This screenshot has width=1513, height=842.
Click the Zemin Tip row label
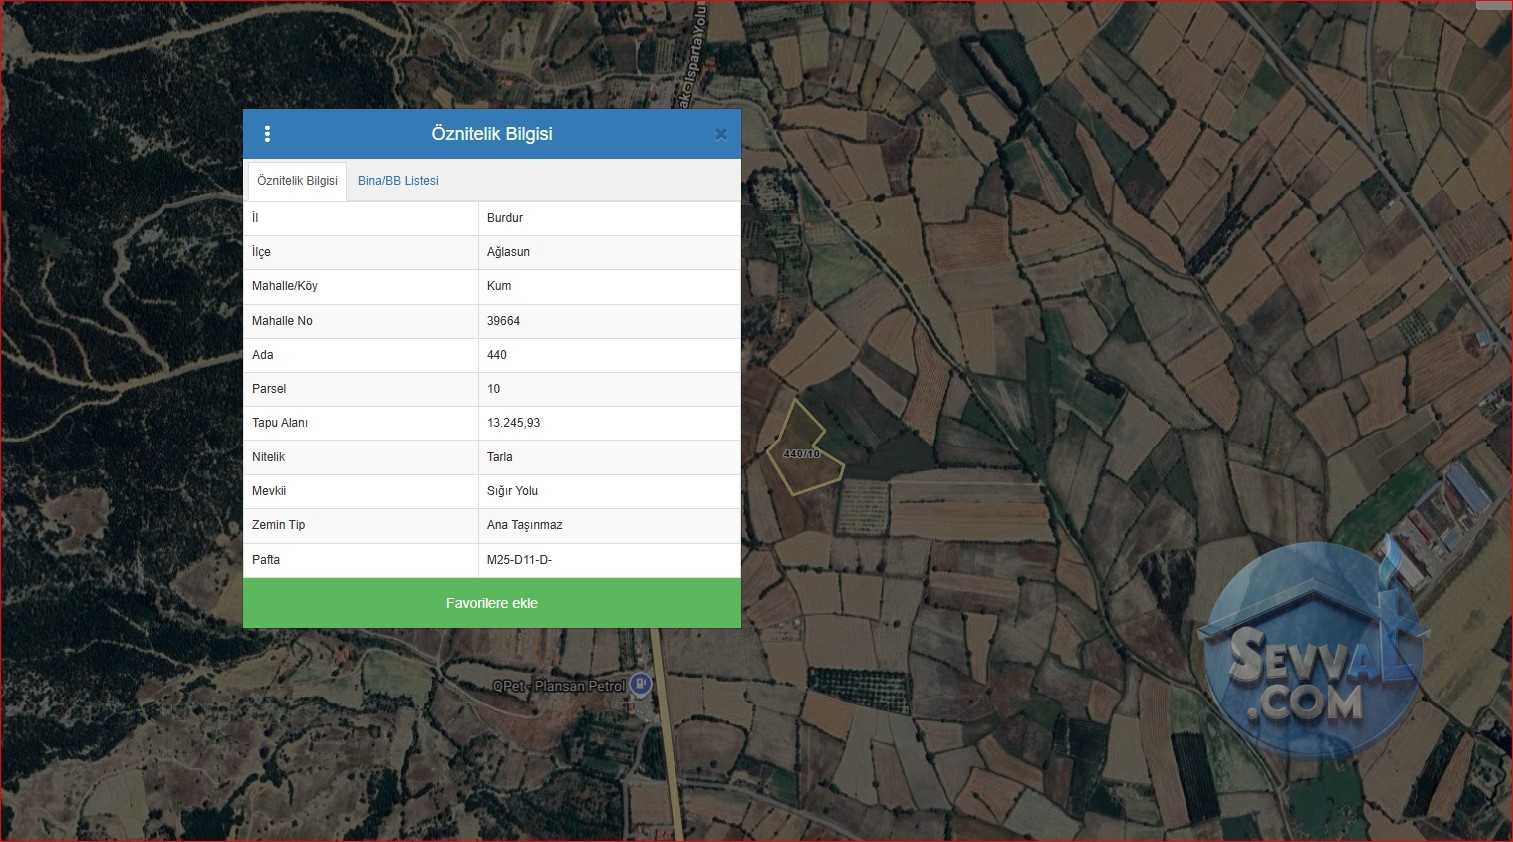pos(279,525)
